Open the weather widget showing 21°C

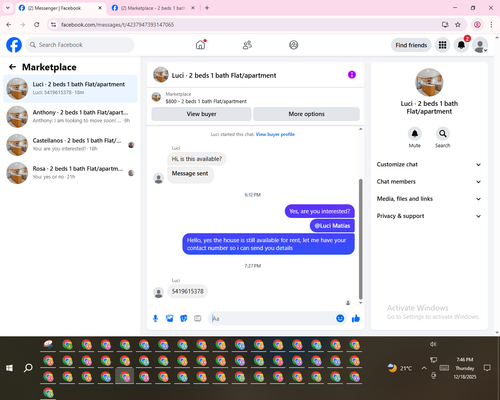point(399,368)
